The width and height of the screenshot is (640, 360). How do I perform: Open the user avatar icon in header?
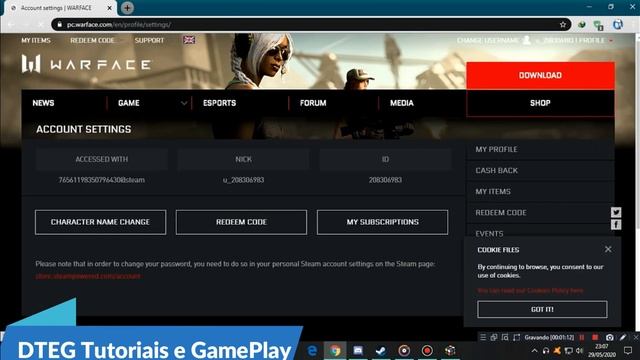point(527,40)
